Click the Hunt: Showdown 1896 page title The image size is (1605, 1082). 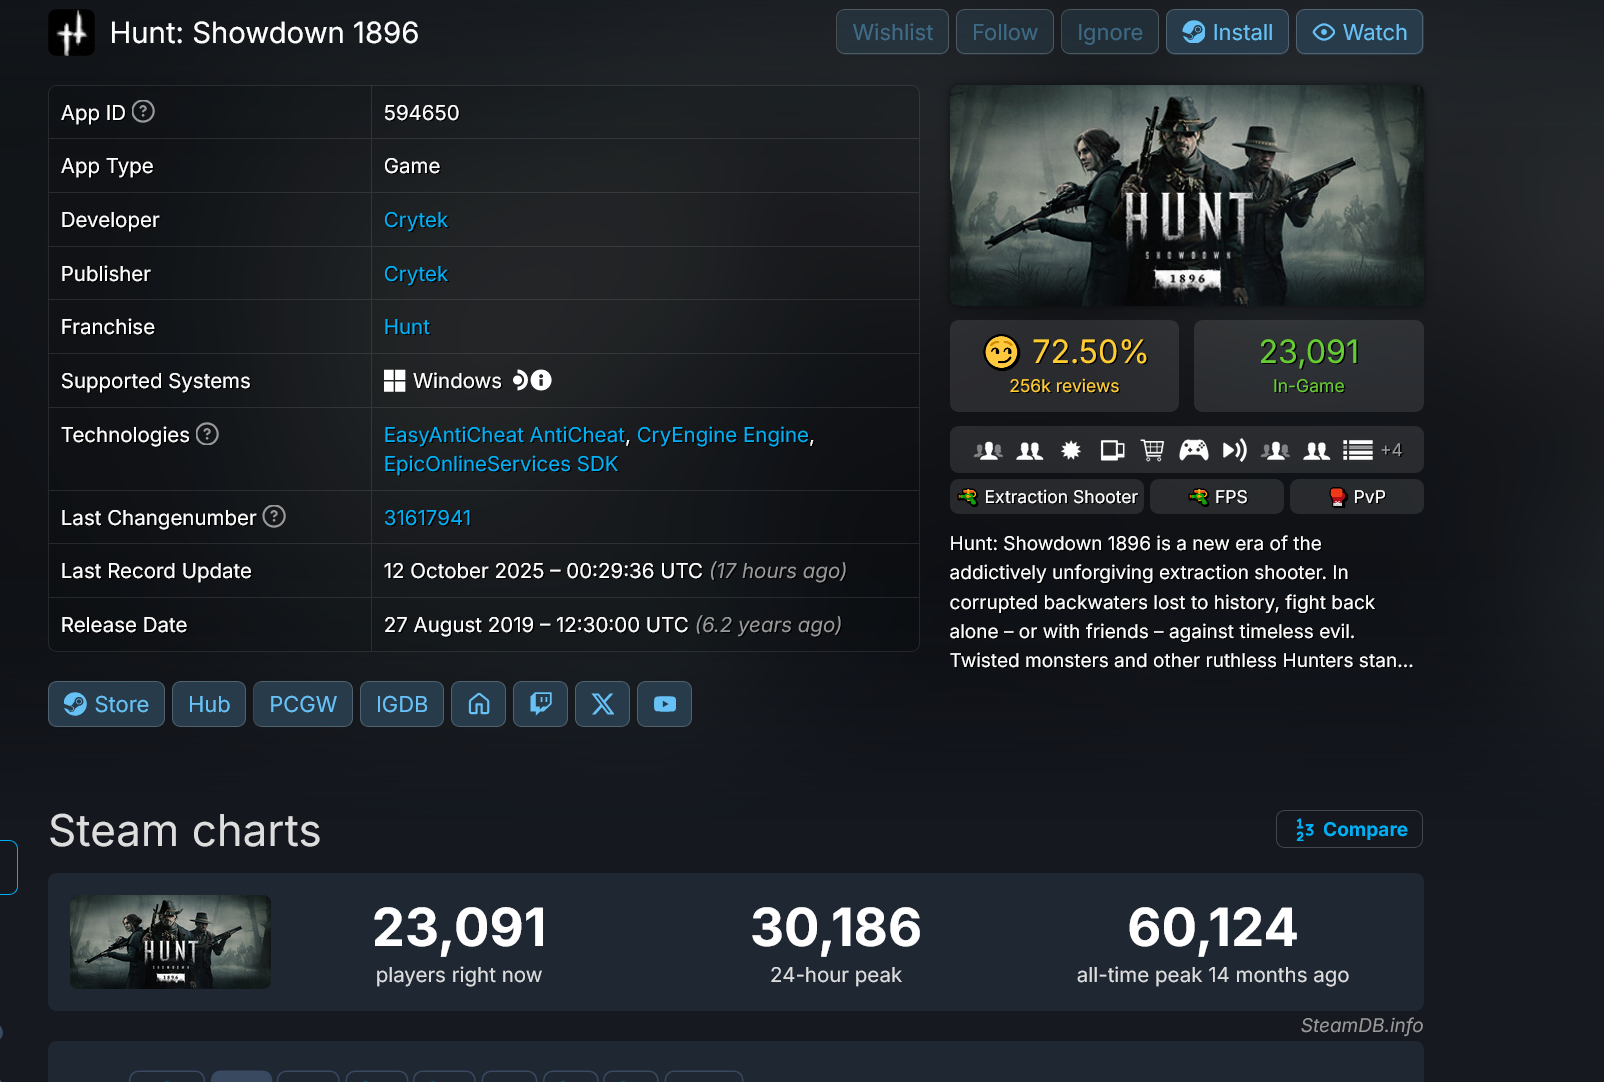264,33
